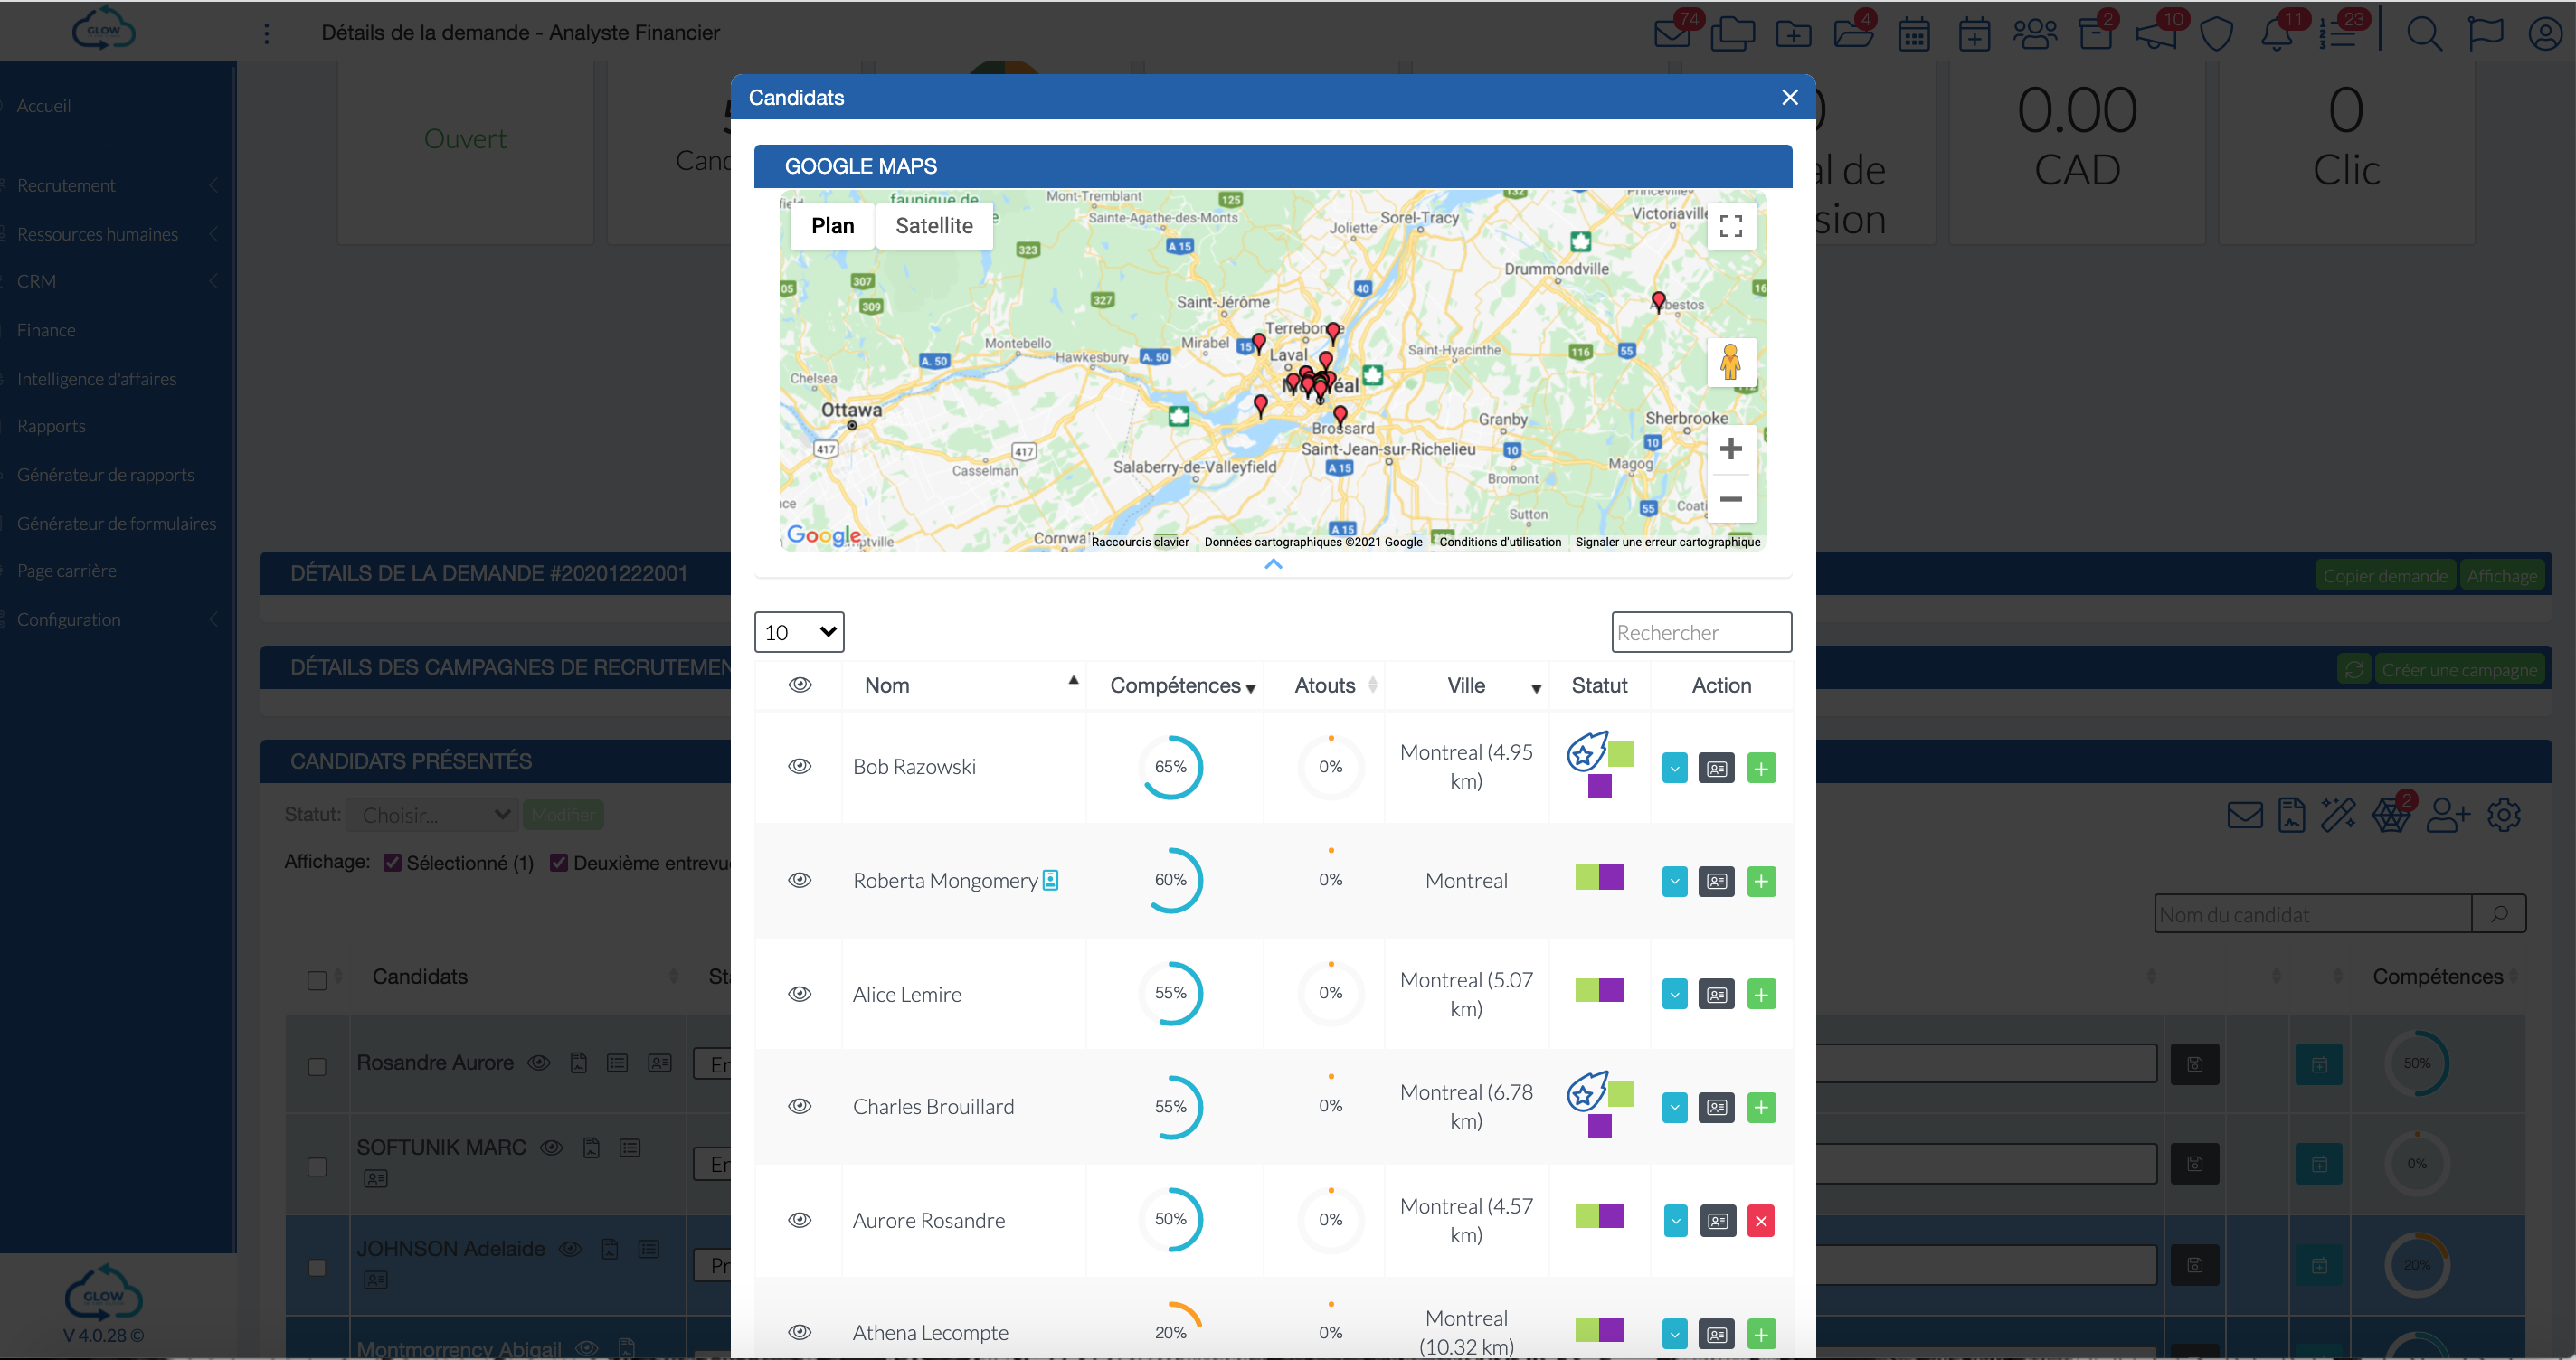Toggle visibility eye for Alice Lemire
This screenshot has height=1360, width=2576.
(800, 994)
